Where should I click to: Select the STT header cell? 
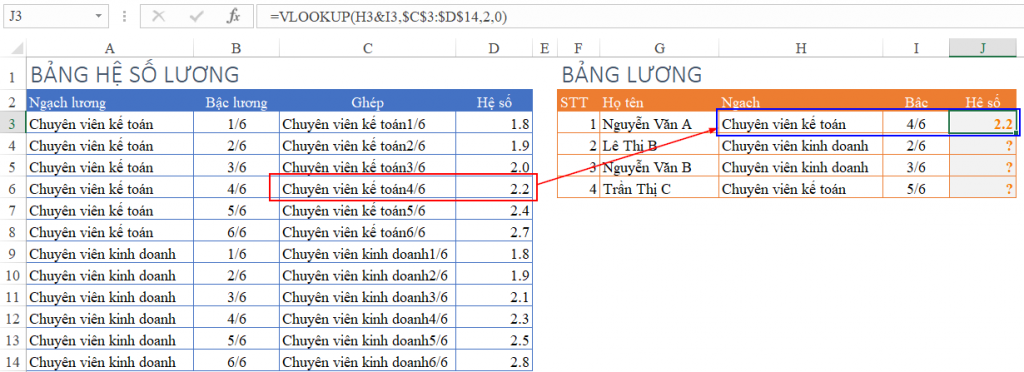point(579,102)
